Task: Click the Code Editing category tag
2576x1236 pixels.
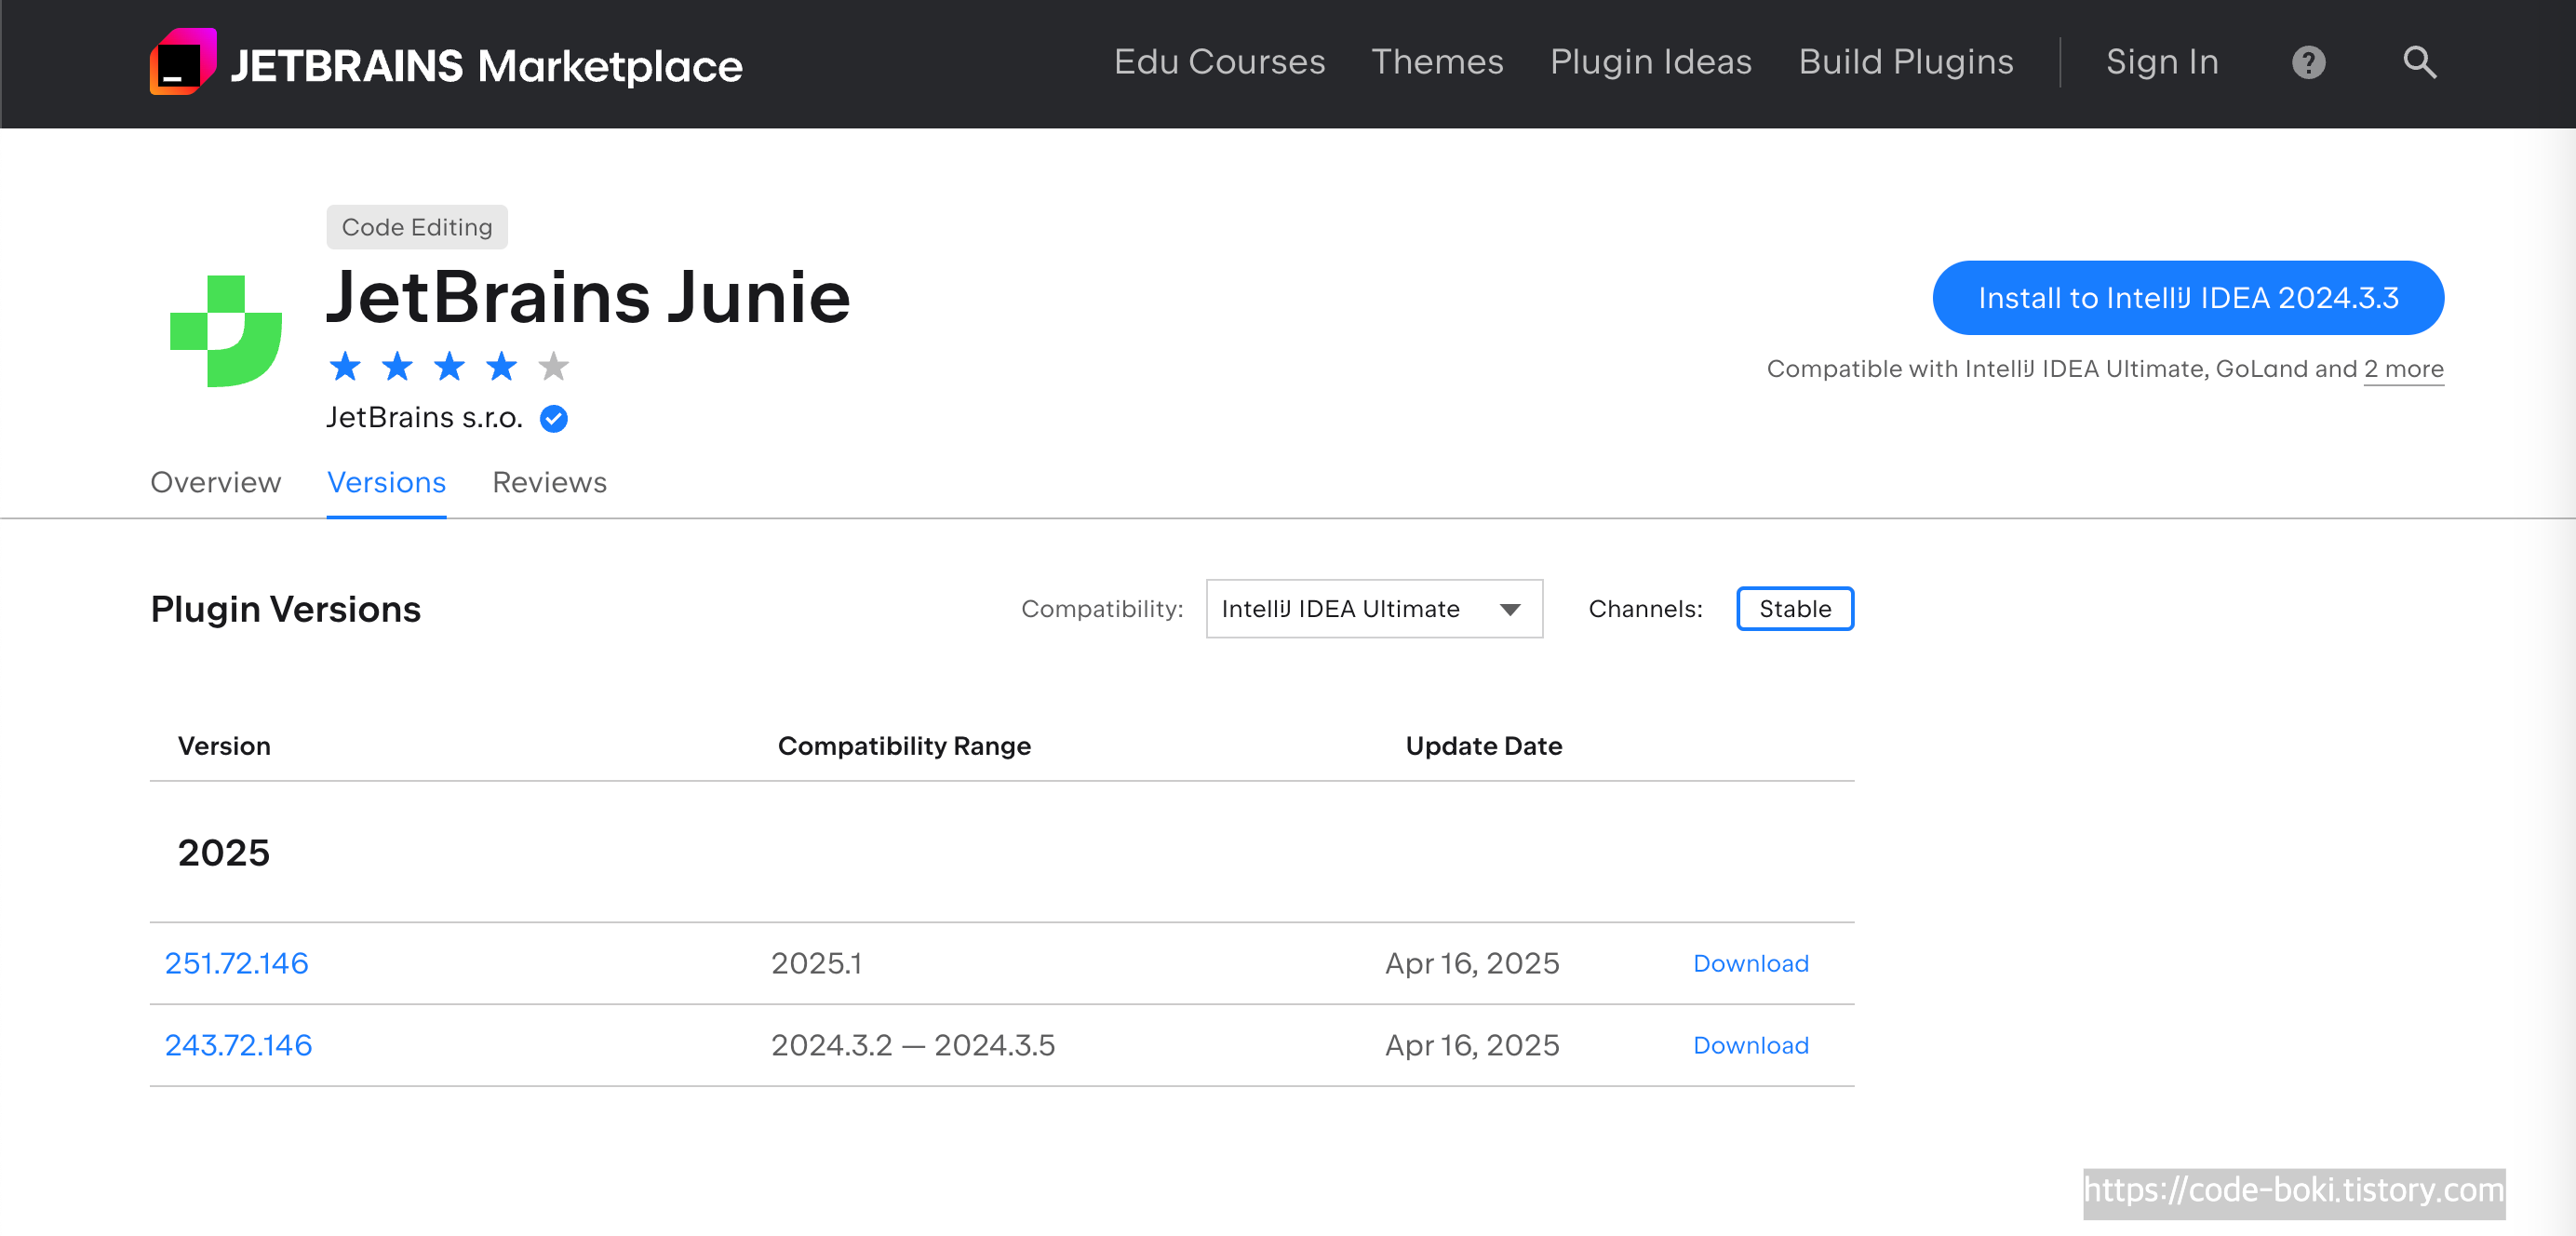Action: 416,227
